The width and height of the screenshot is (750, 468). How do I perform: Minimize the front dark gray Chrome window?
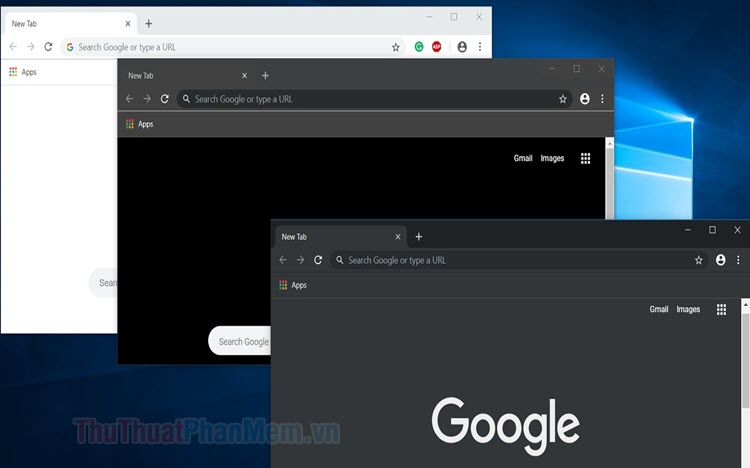click(x=688, y=230)
